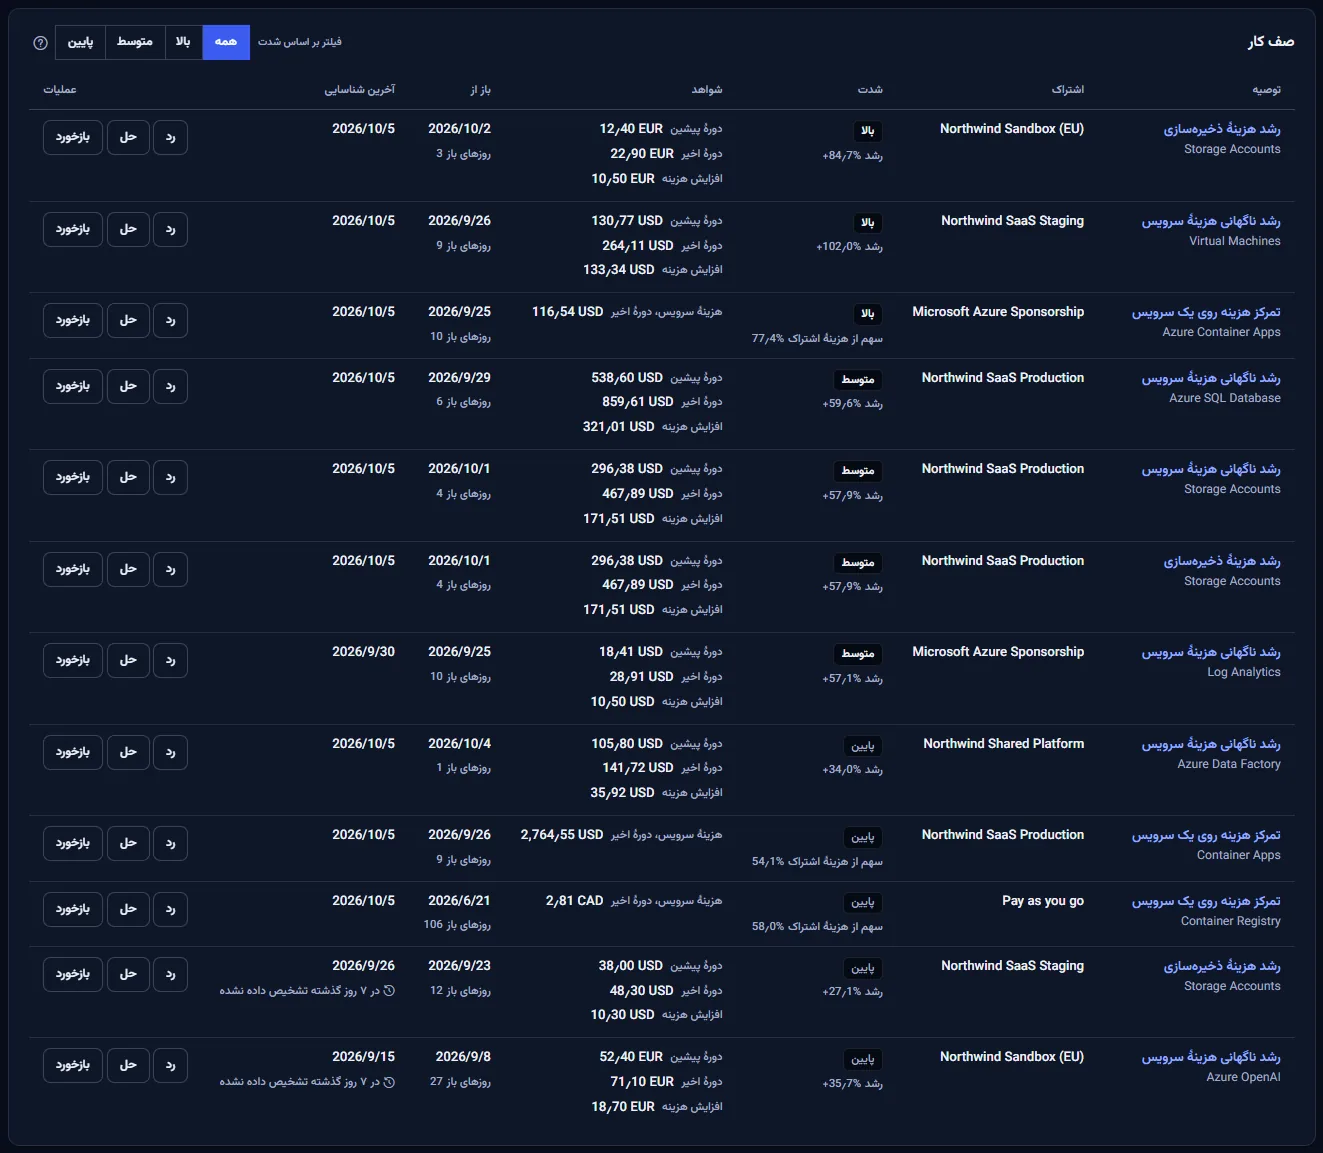Click the clock icon in the 2026/9/26 detection row

pyautogui.click(x=389, y=991)
